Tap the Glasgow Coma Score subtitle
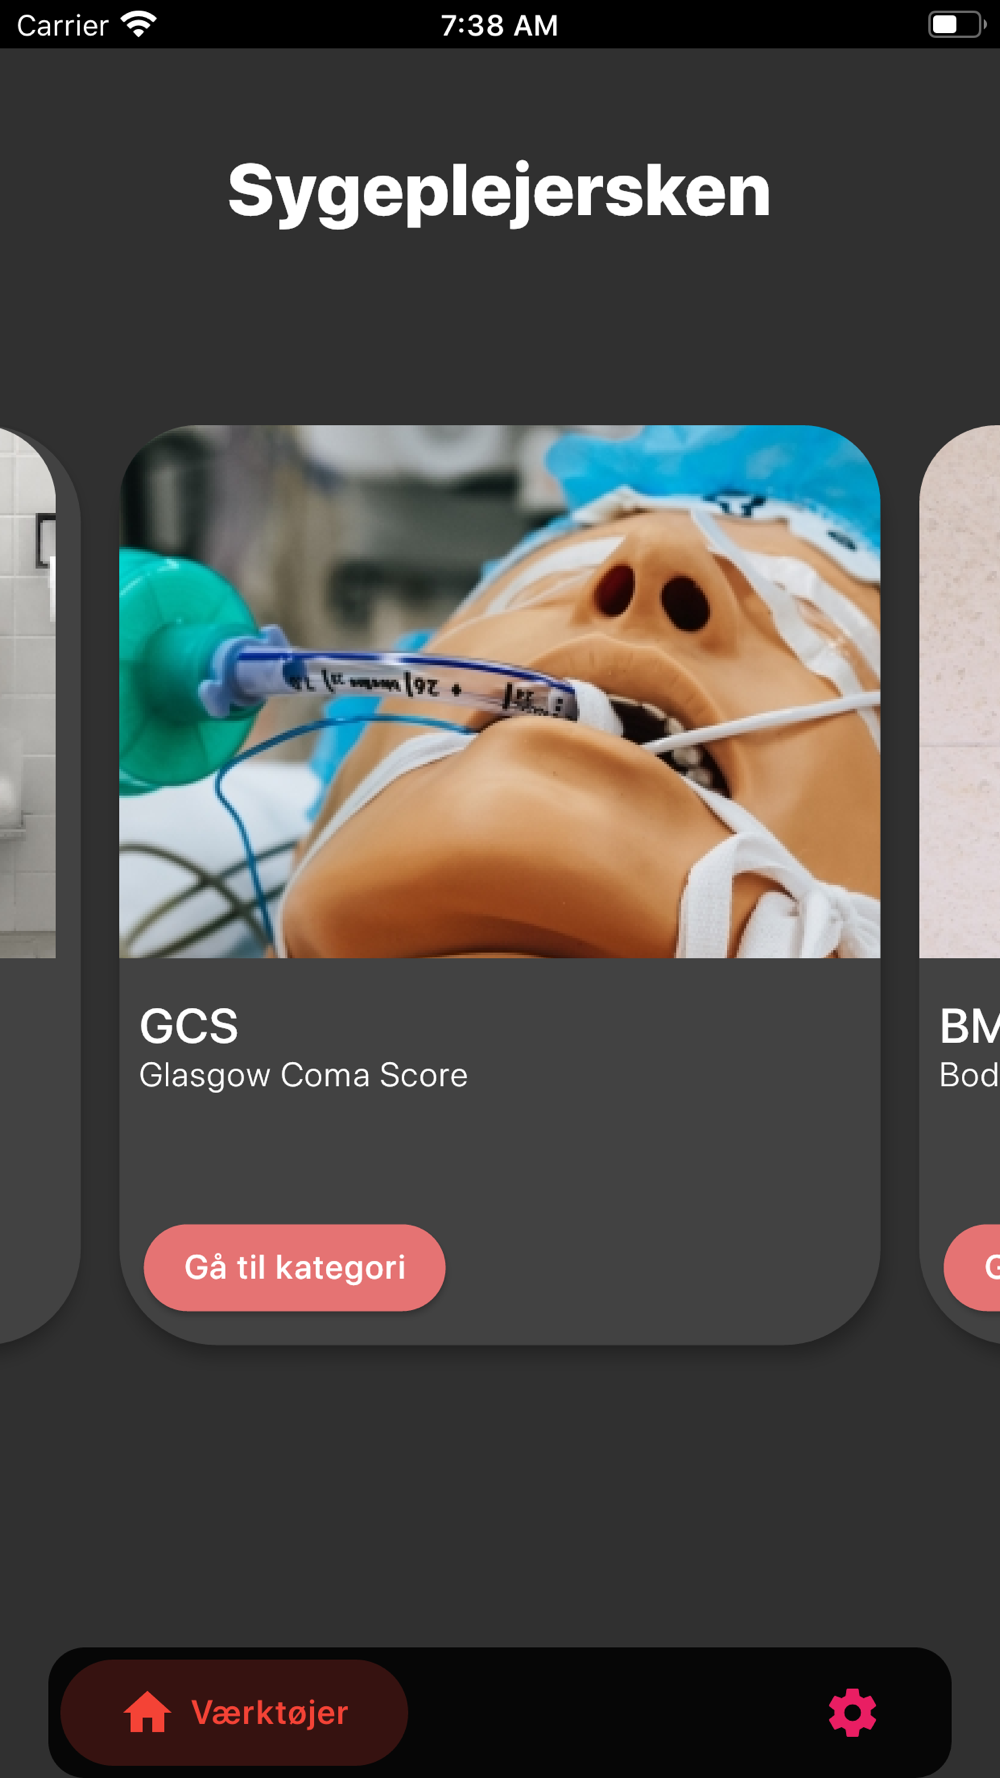 (303, 1075)
